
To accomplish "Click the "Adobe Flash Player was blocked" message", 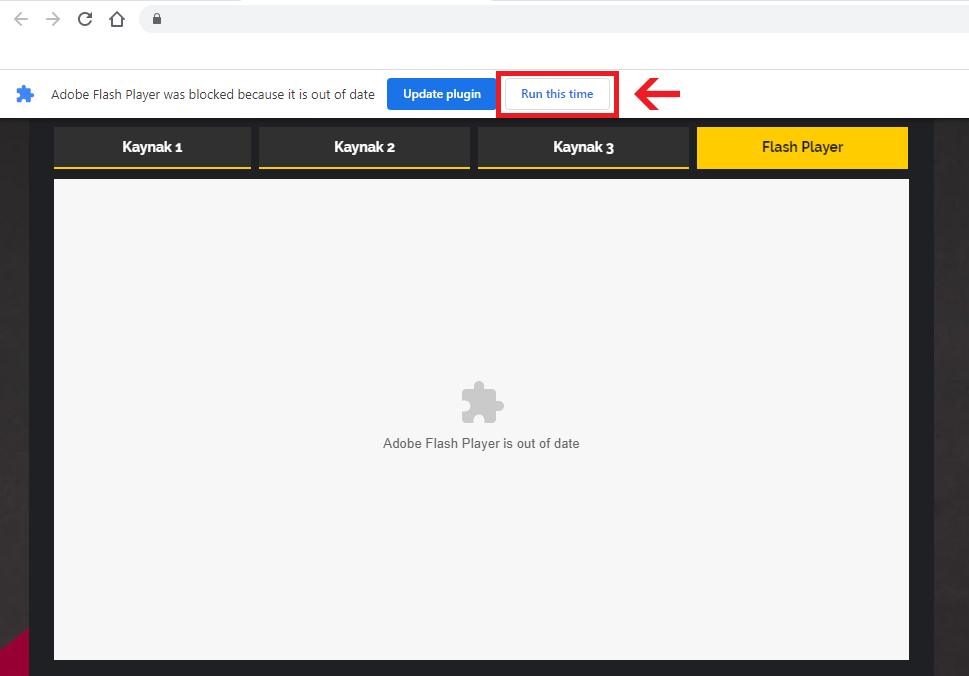I will pyautogui.click(x=213, y=95).
